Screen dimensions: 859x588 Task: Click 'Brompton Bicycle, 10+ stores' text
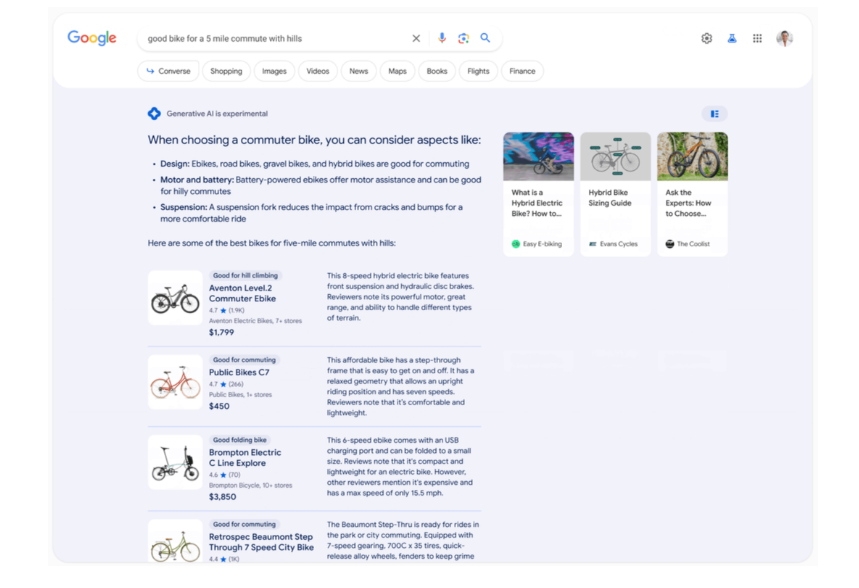click(x=250, y=485)
